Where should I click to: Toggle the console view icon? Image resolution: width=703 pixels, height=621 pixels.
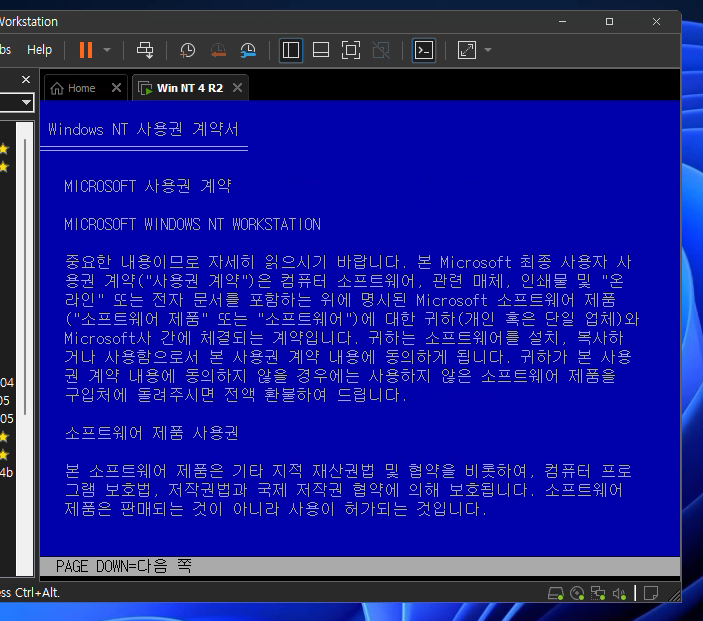[424, 50]
